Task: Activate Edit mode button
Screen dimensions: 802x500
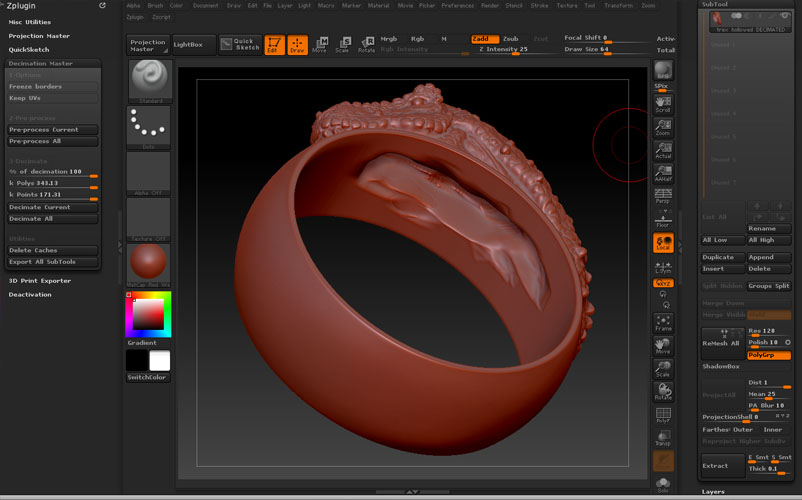Action: 274,45
